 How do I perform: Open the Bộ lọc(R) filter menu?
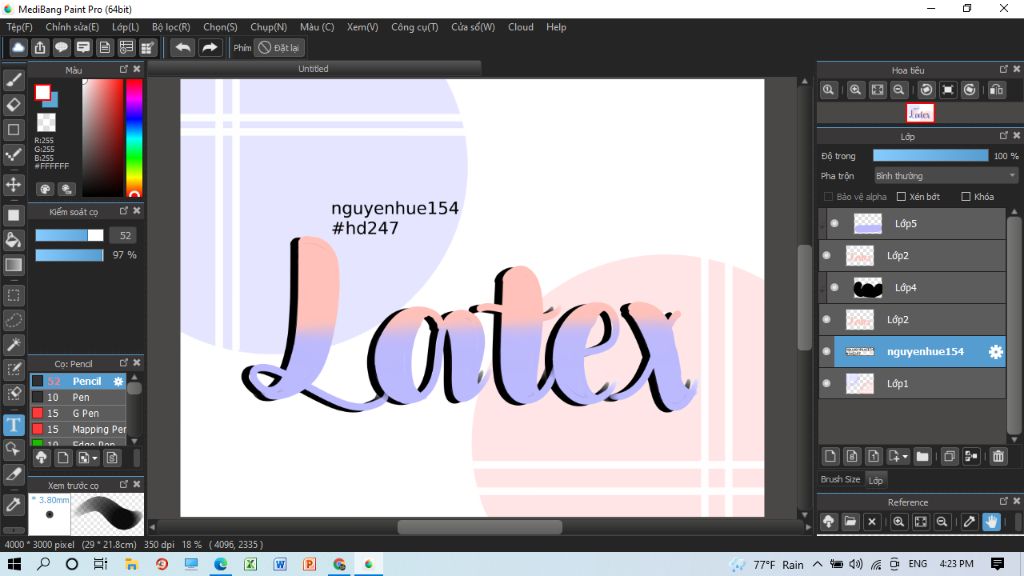(171, 27)
